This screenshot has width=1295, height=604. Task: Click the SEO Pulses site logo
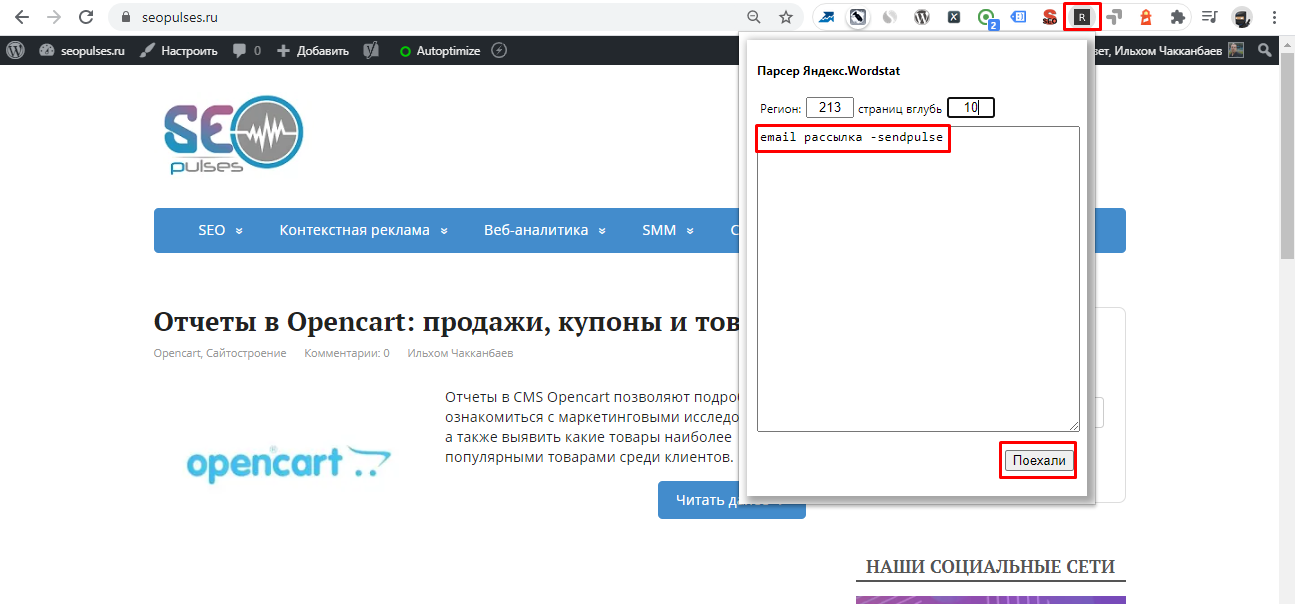(x=233, y=135)
